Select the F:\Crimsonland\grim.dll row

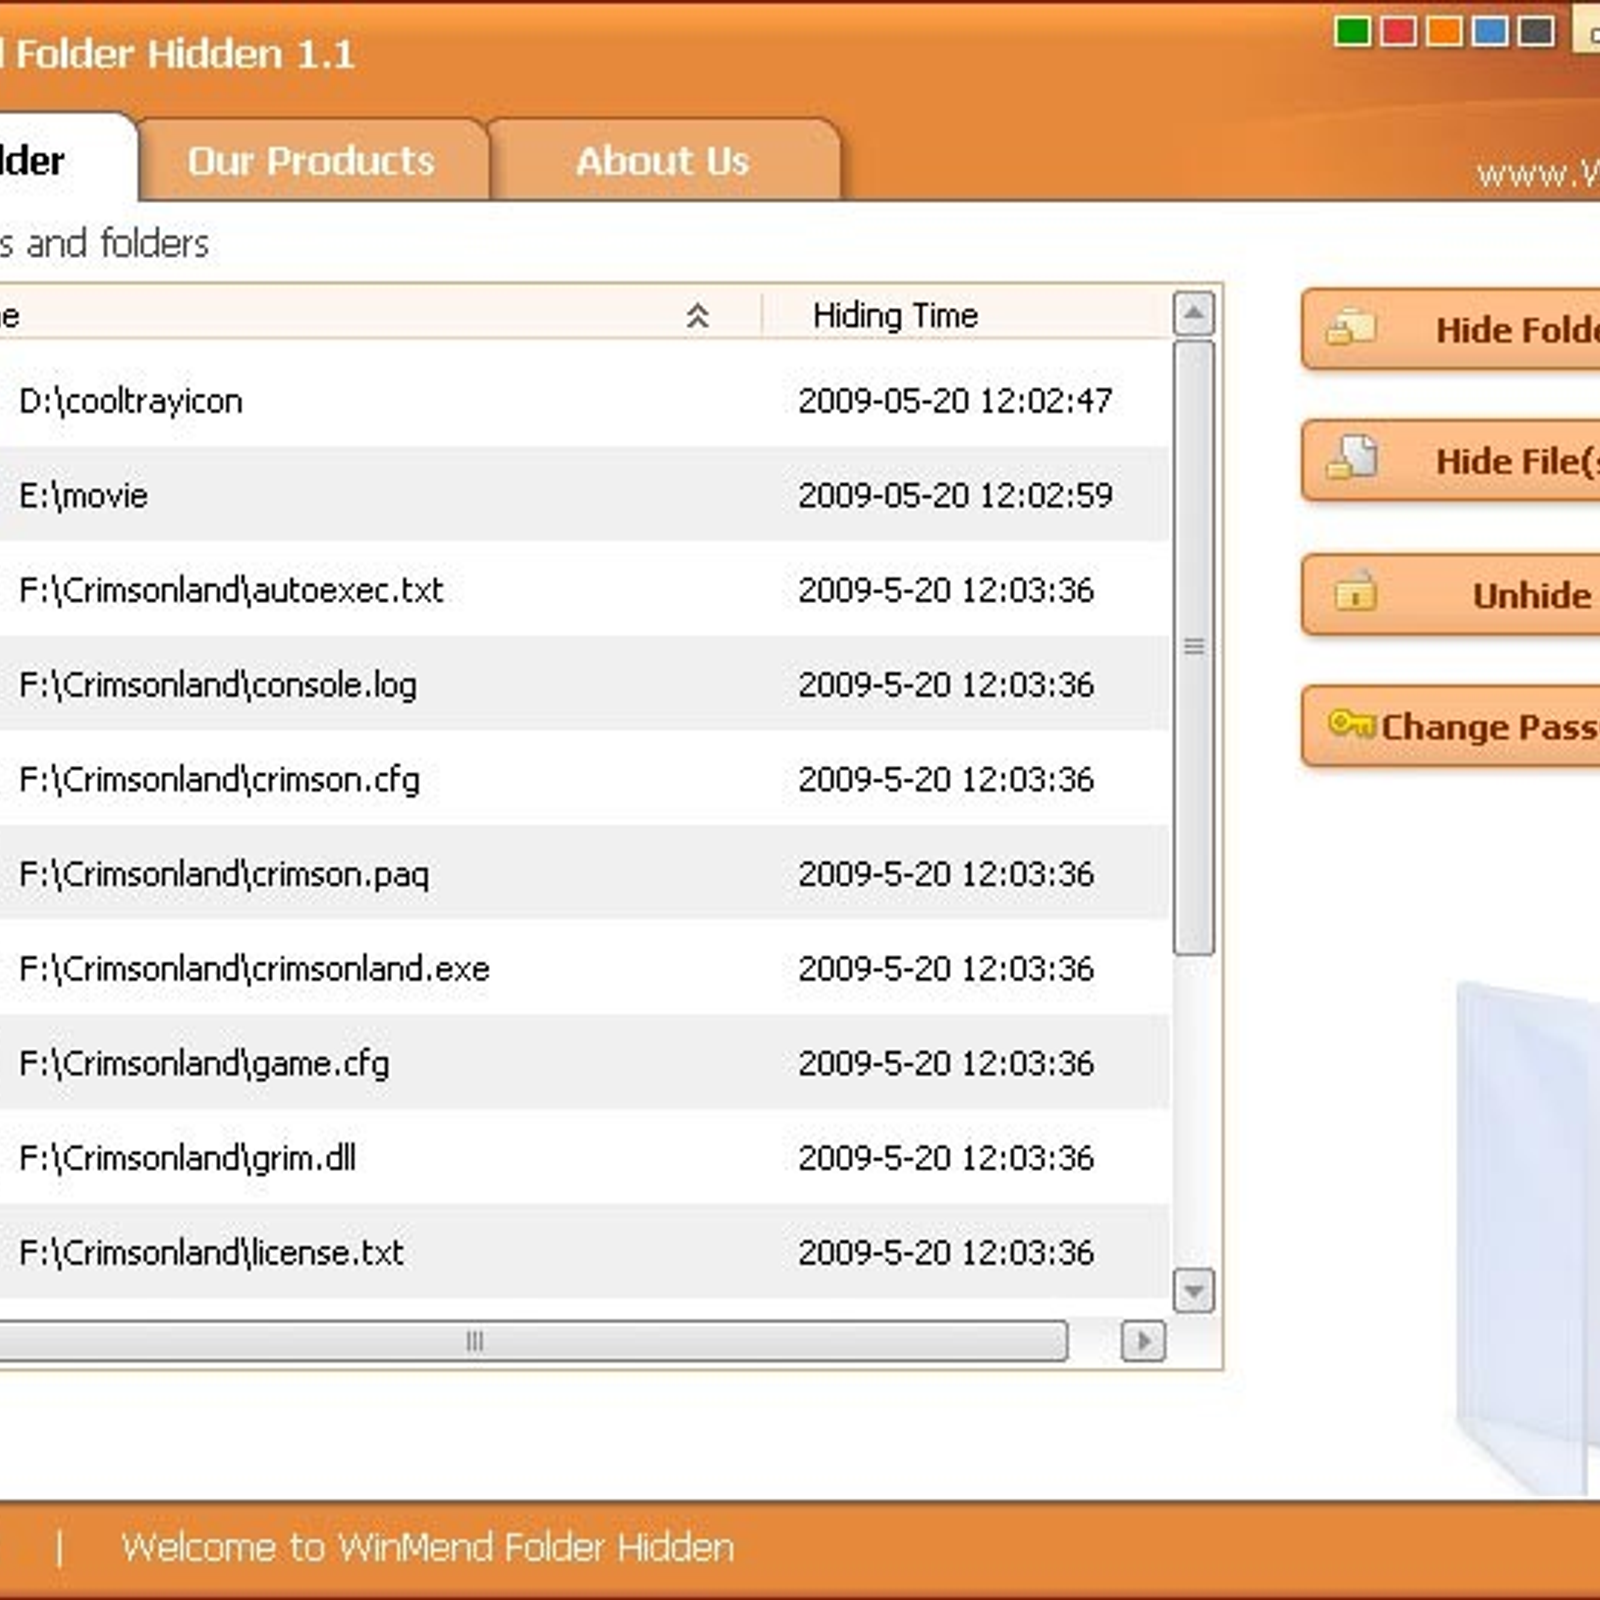pos(584,1158)
